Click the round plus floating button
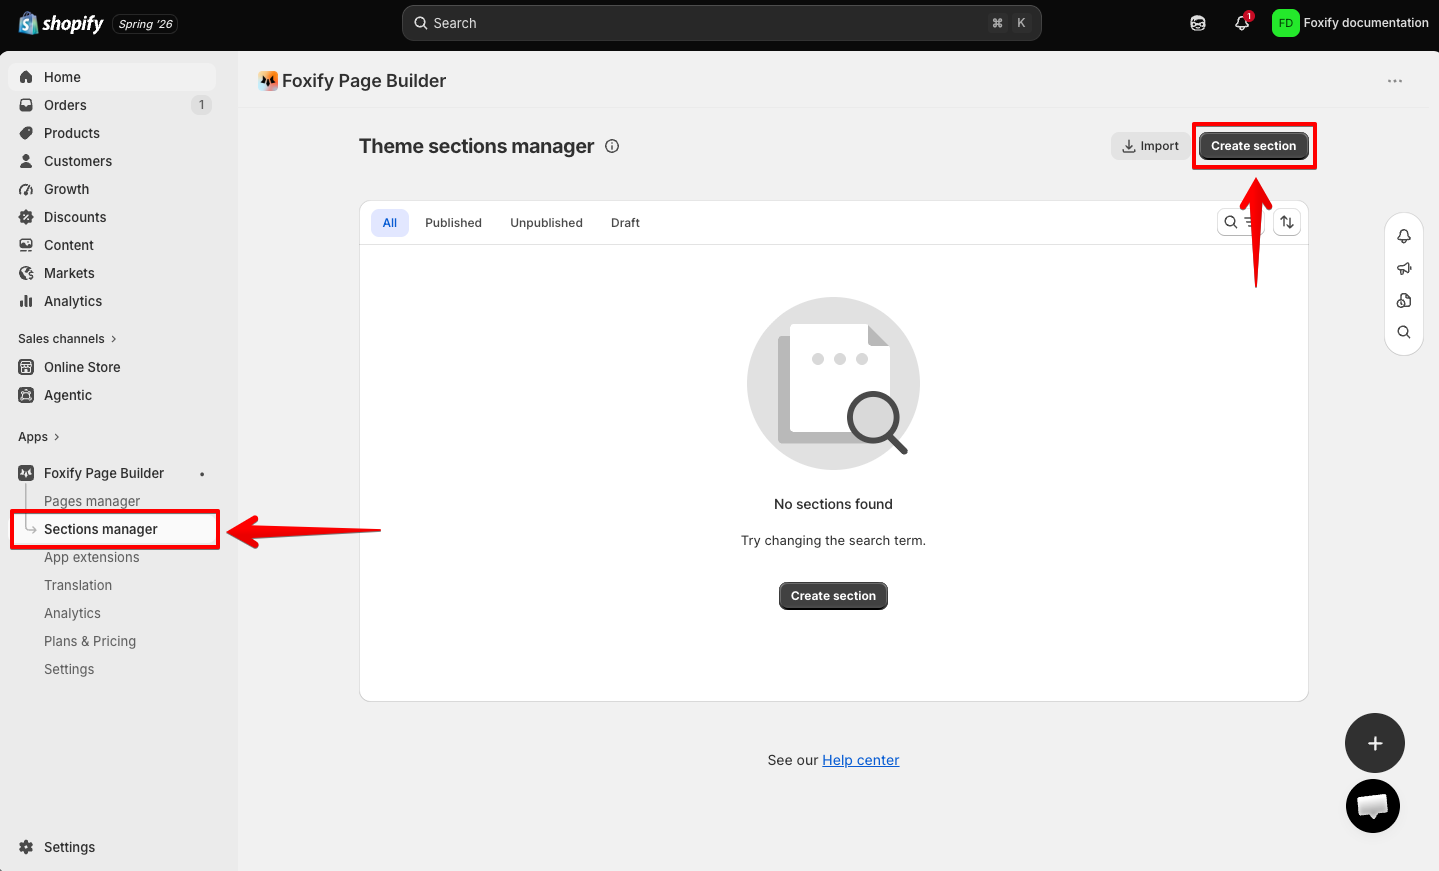Screen dimensions: 1439x871 click(x=1375, y=743)
